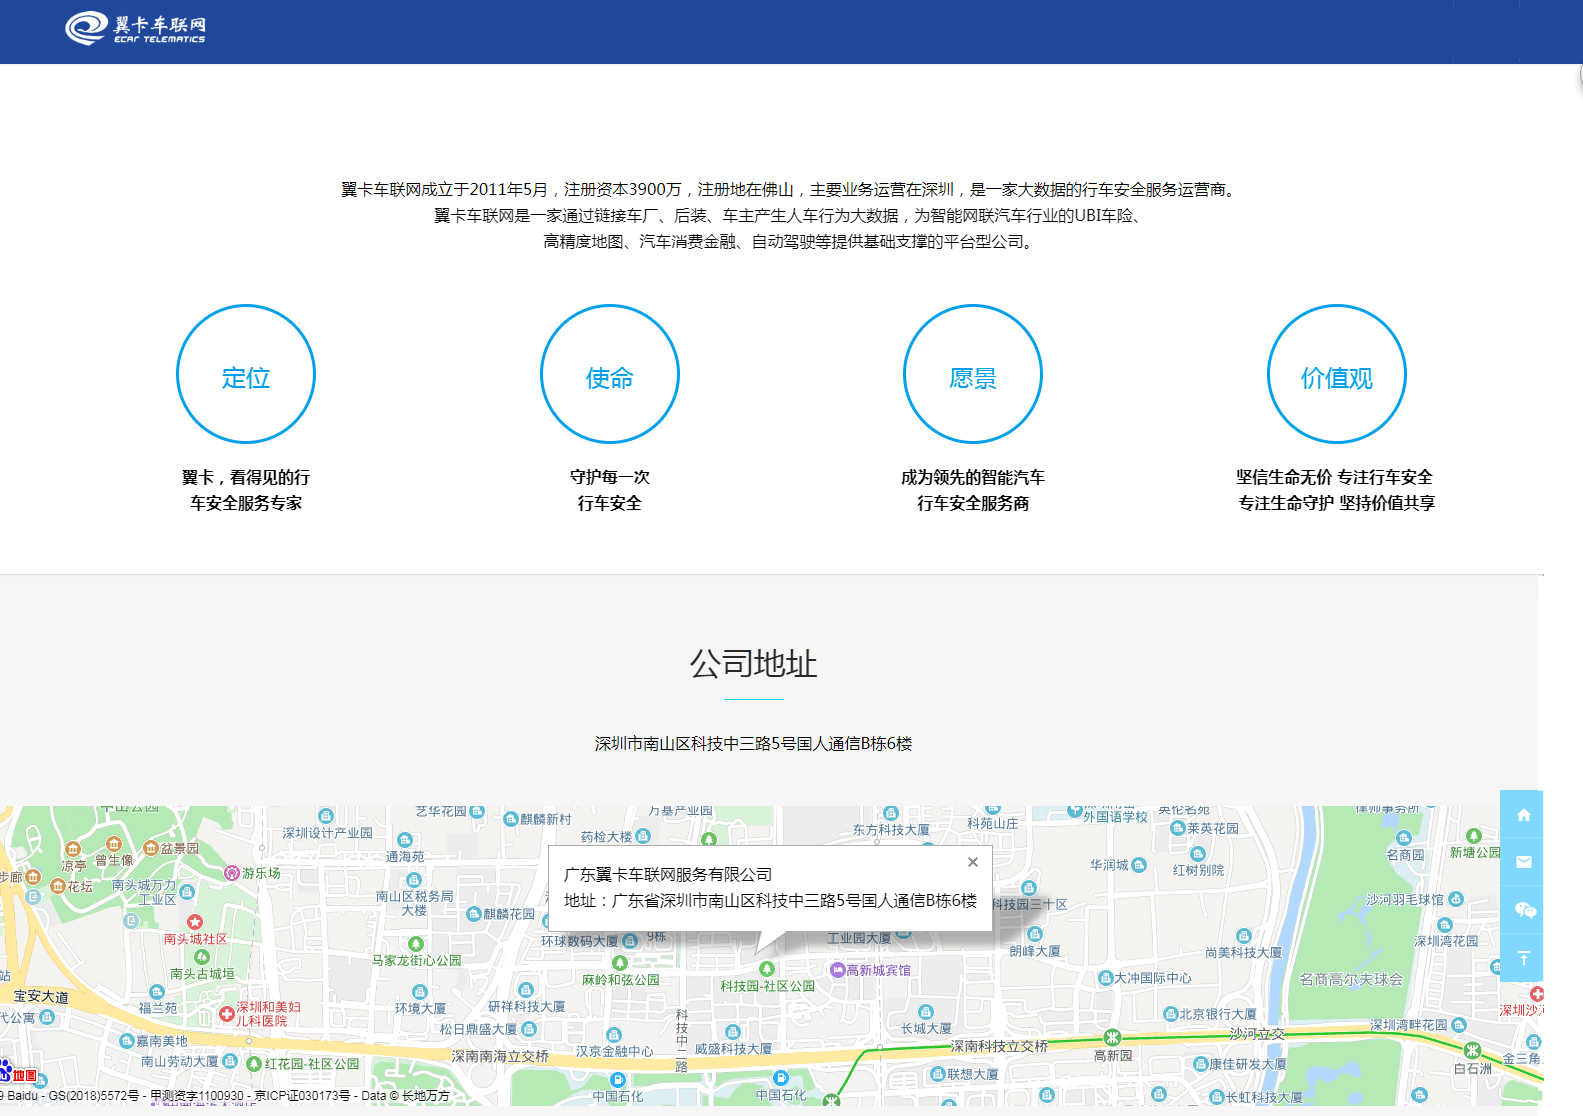Screen dimensions: 1583x1116
Task: Click the 大冲国际中心 building marker
Action: point(1105,978)
